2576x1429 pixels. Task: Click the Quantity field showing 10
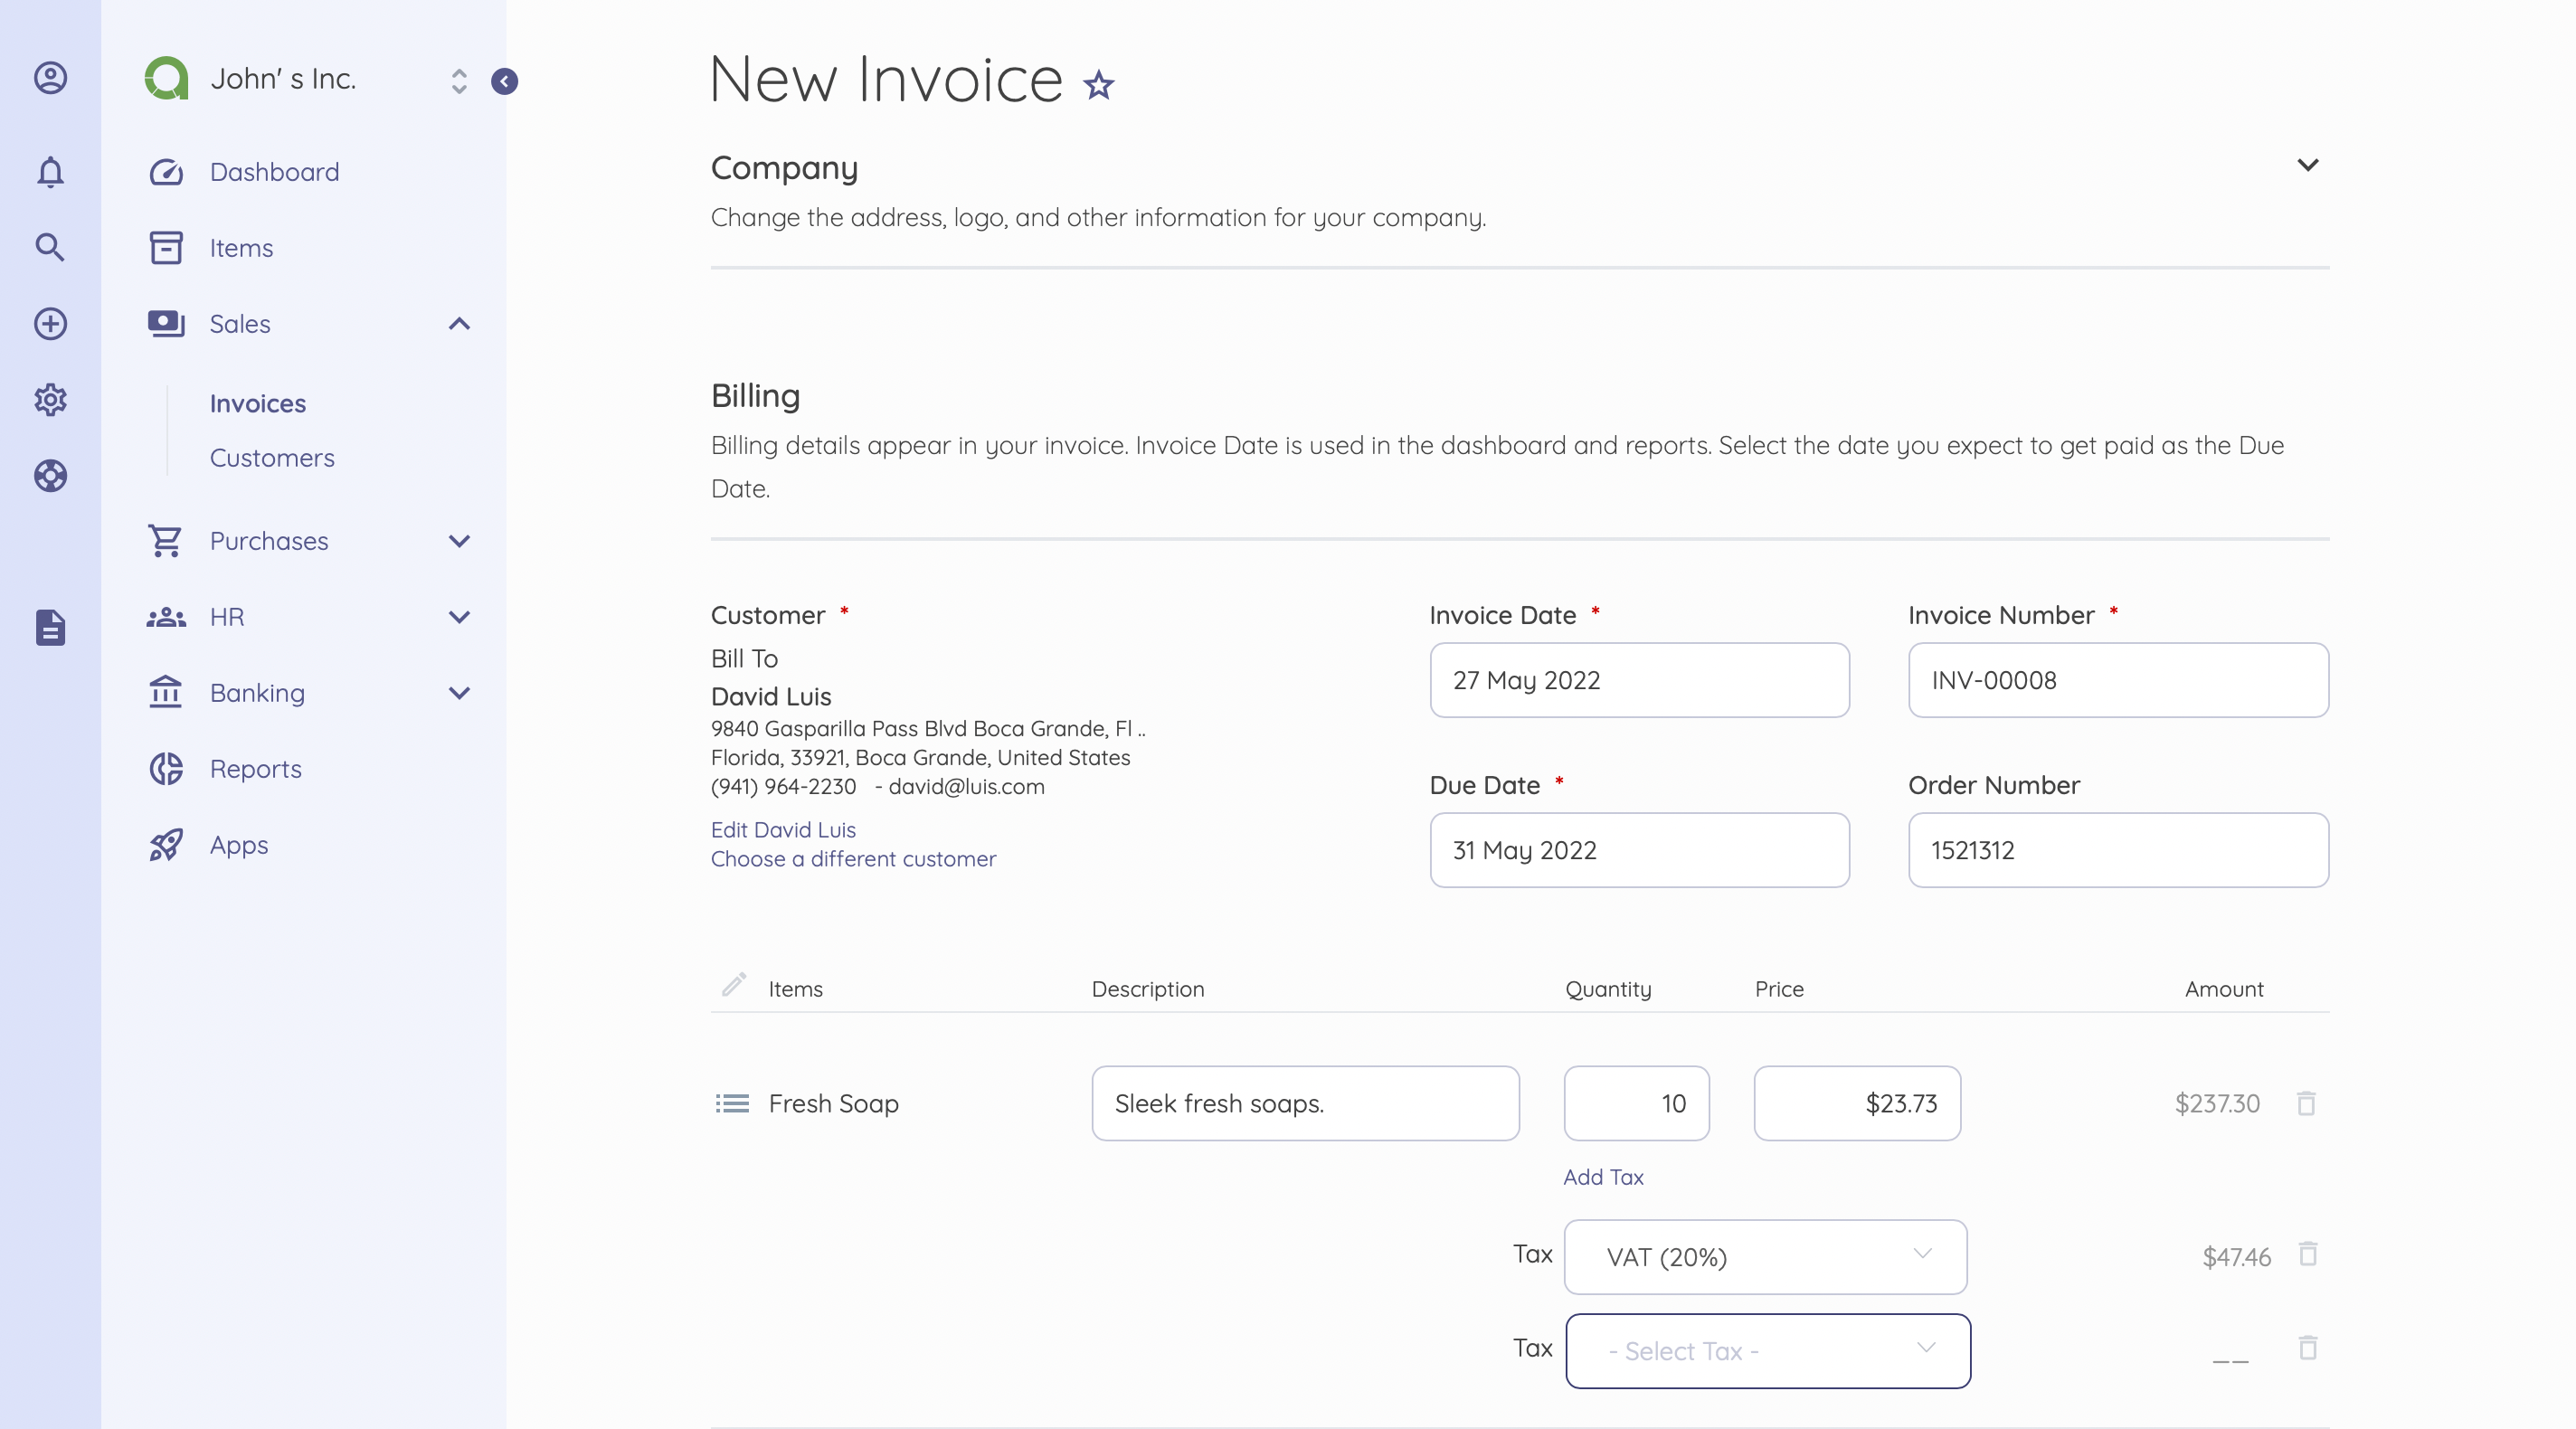tap(1636, 1103)
